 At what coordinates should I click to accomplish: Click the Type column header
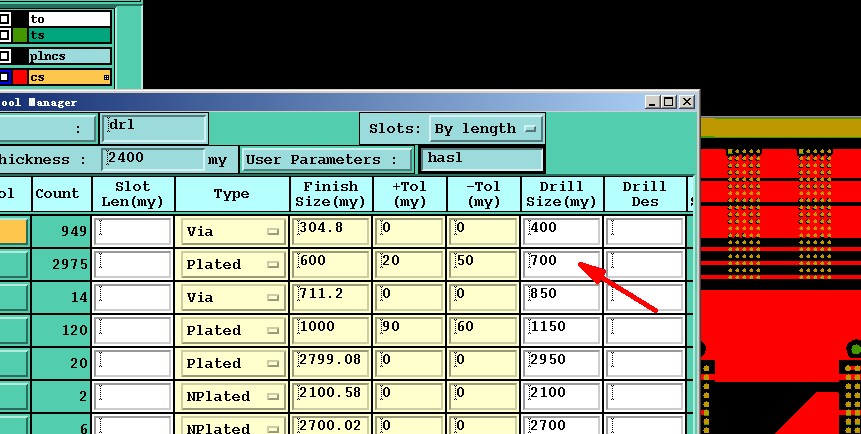coord(232,194)
